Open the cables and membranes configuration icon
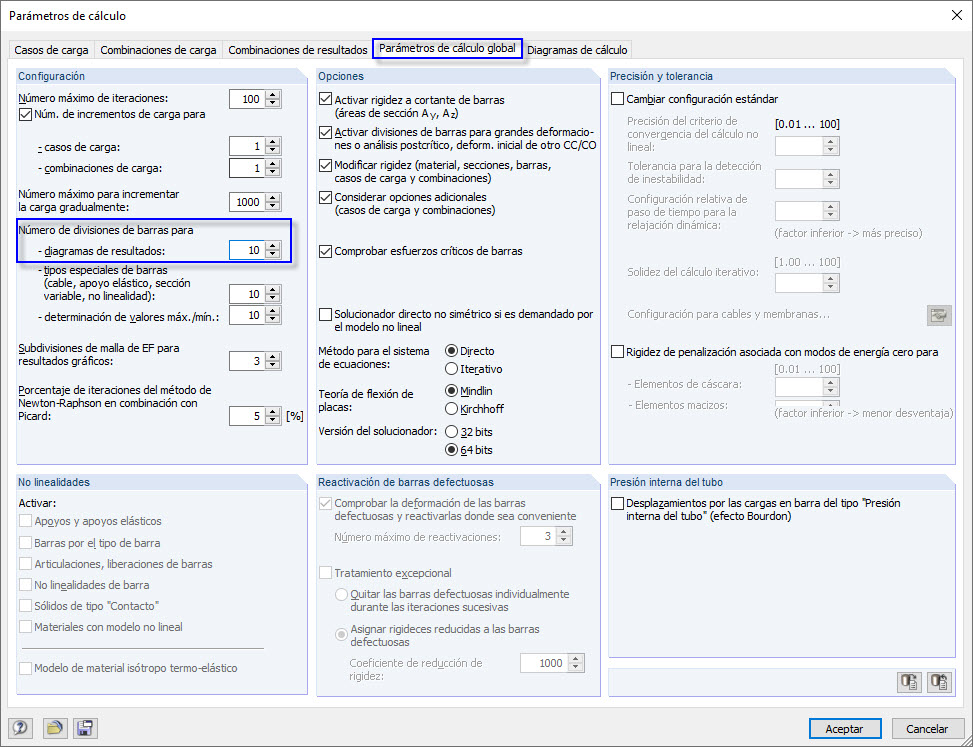The image size is (973, 747). tap(938, 314)
